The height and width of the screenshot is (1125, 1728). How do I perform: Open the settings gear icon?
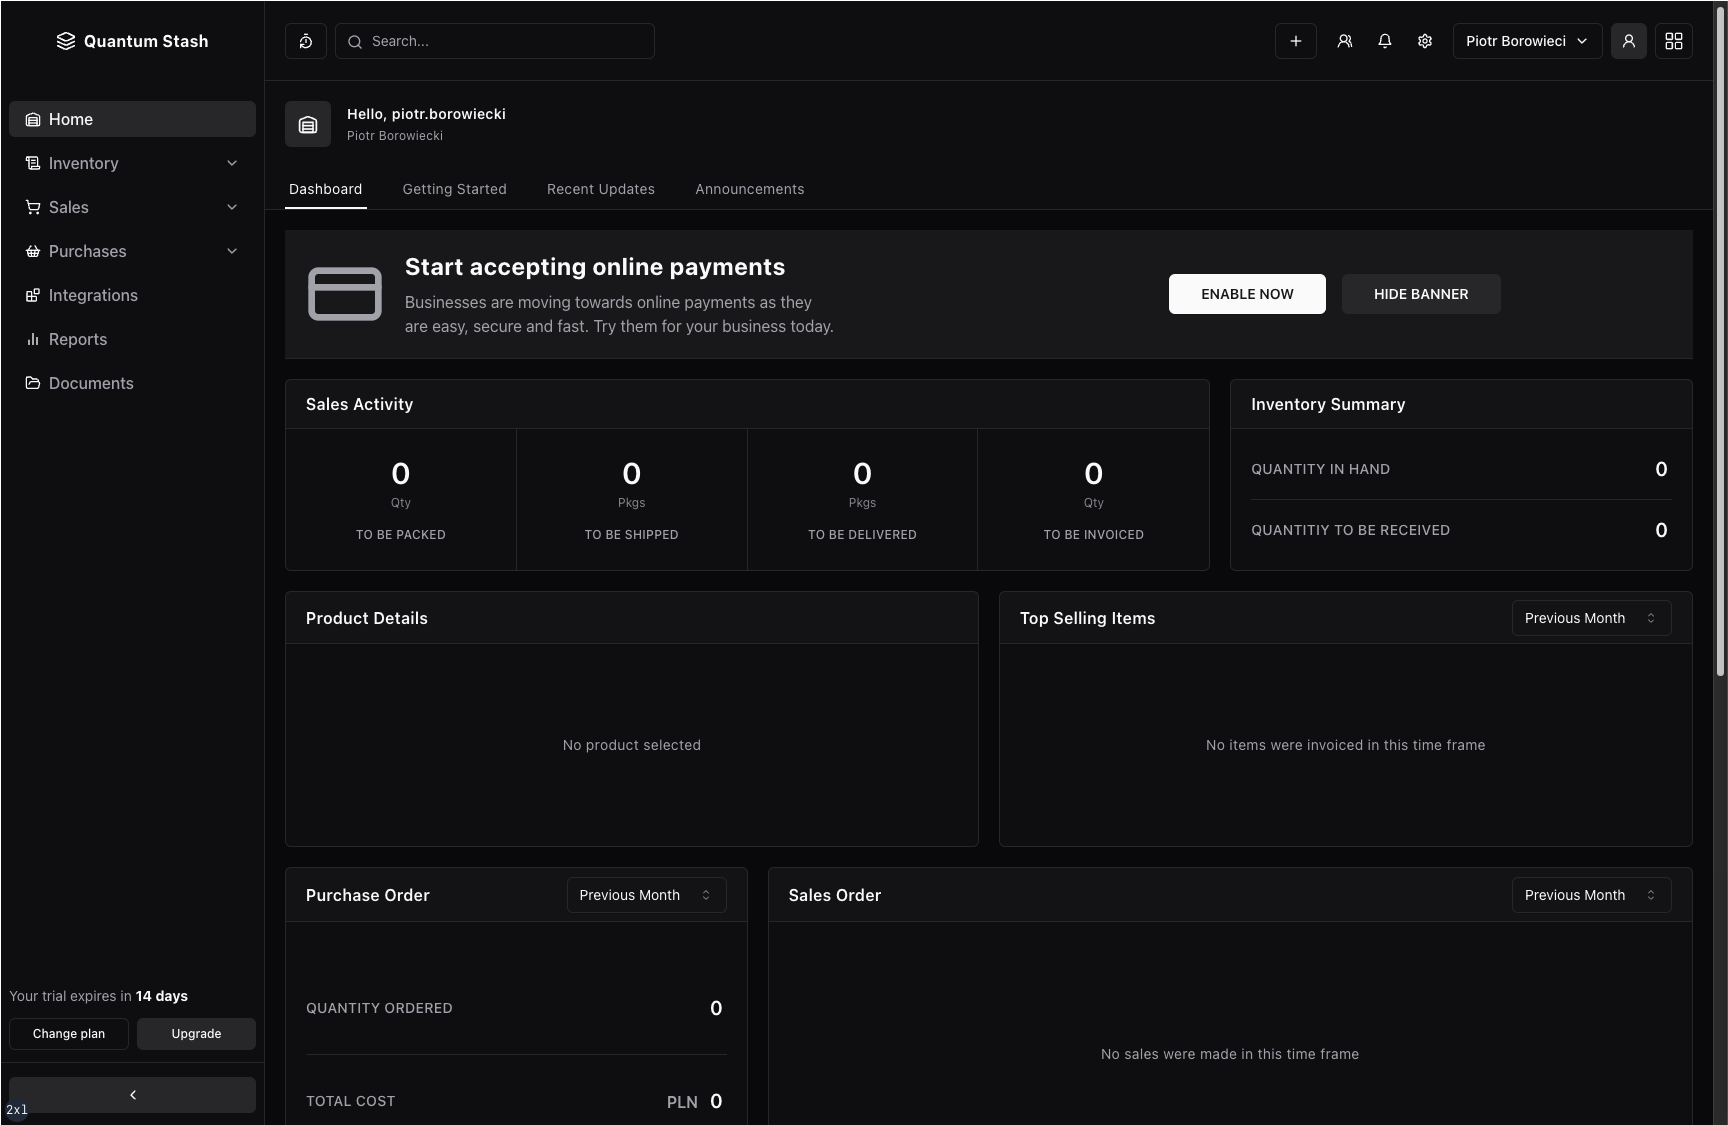click(x=1425, y=41)
